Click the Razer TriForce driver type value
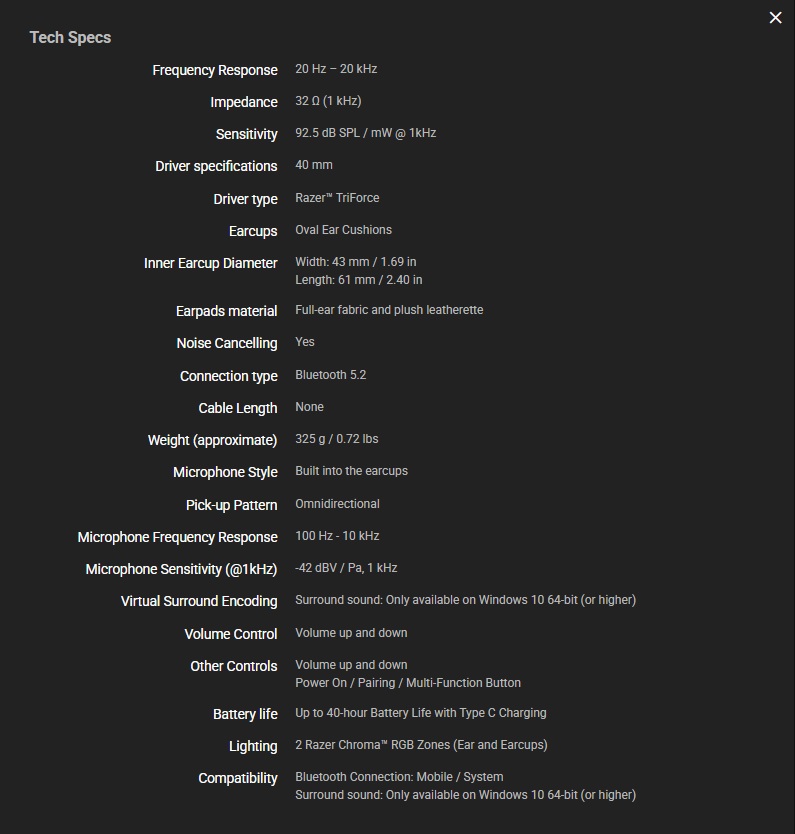 [x=337, y=198]
